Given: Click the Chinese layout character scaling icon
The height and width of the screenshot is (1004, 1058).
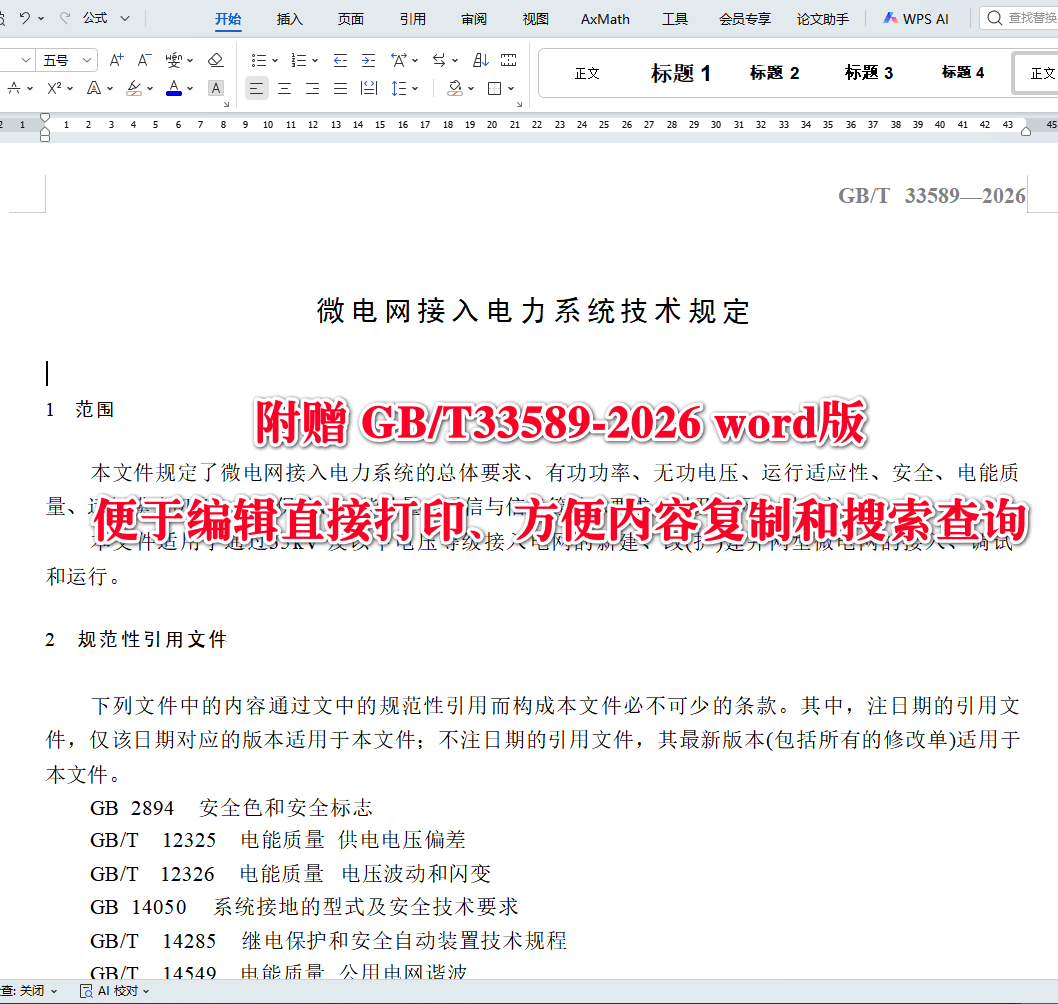Looking at the screenshot, I should point(399,61).
